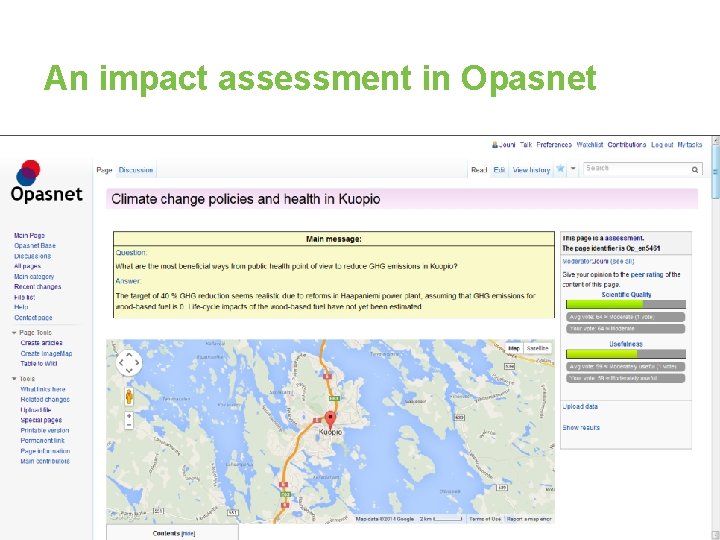Open Page information link
The height and width of the screenshot is (540, 720).
[x=45, y=451]
